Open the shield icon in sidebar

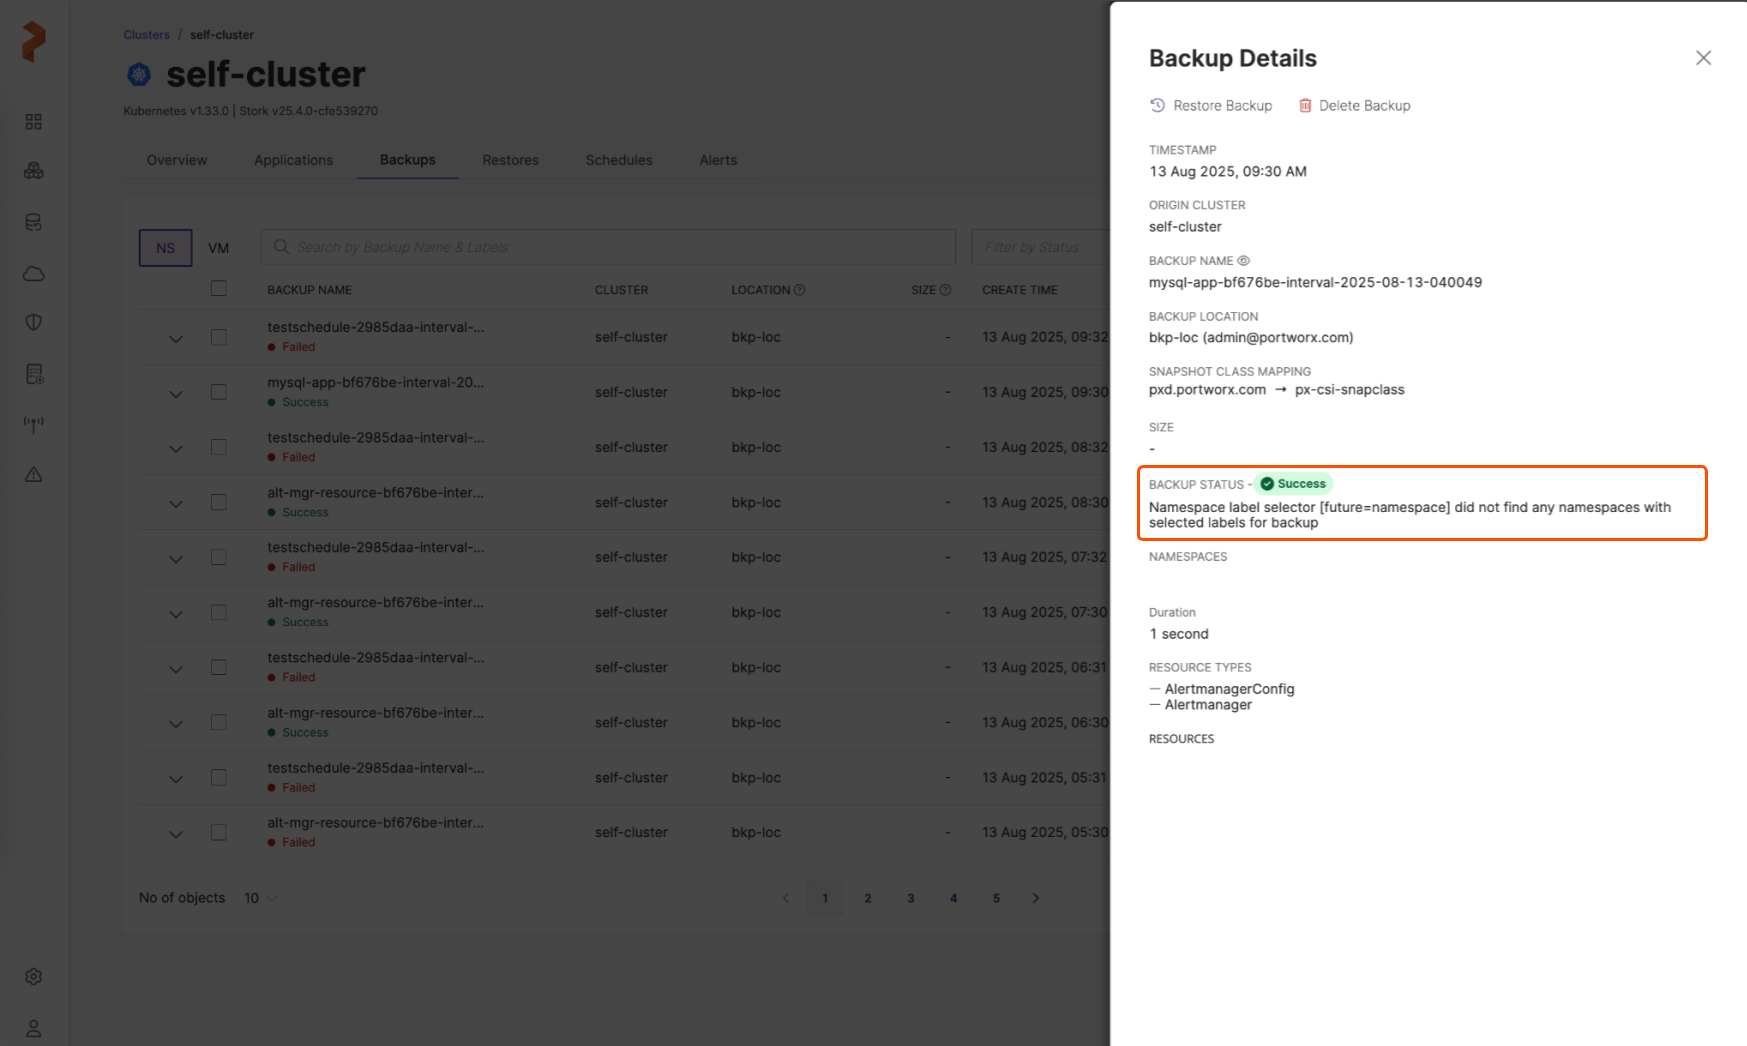tap(34, 322)
